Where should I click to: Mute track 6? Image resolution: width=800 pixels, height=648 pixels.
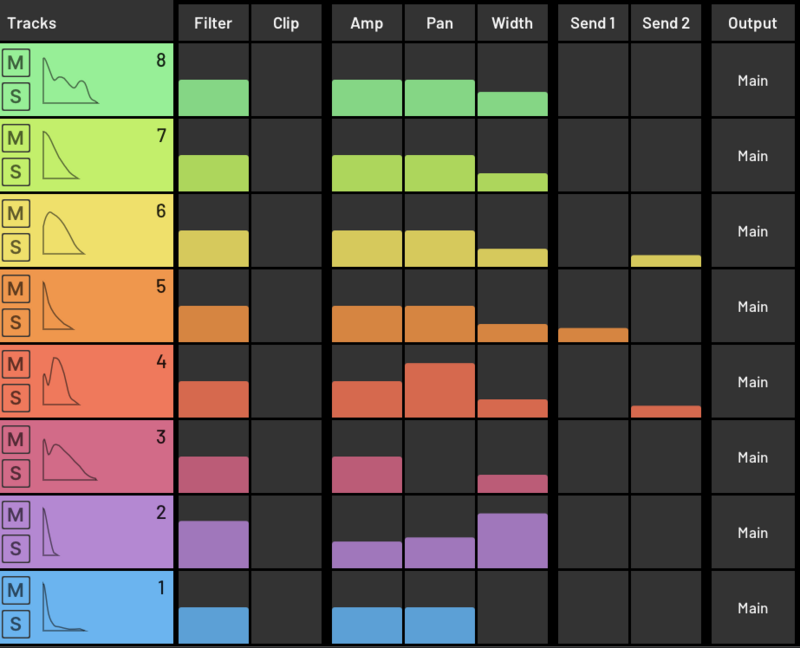[16, 214]
